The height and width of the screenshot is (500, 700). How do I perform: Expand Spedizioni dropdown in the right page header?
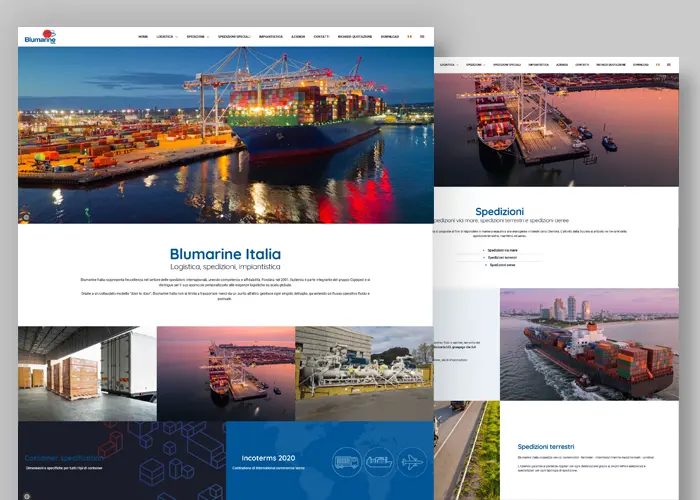[475, 65]
